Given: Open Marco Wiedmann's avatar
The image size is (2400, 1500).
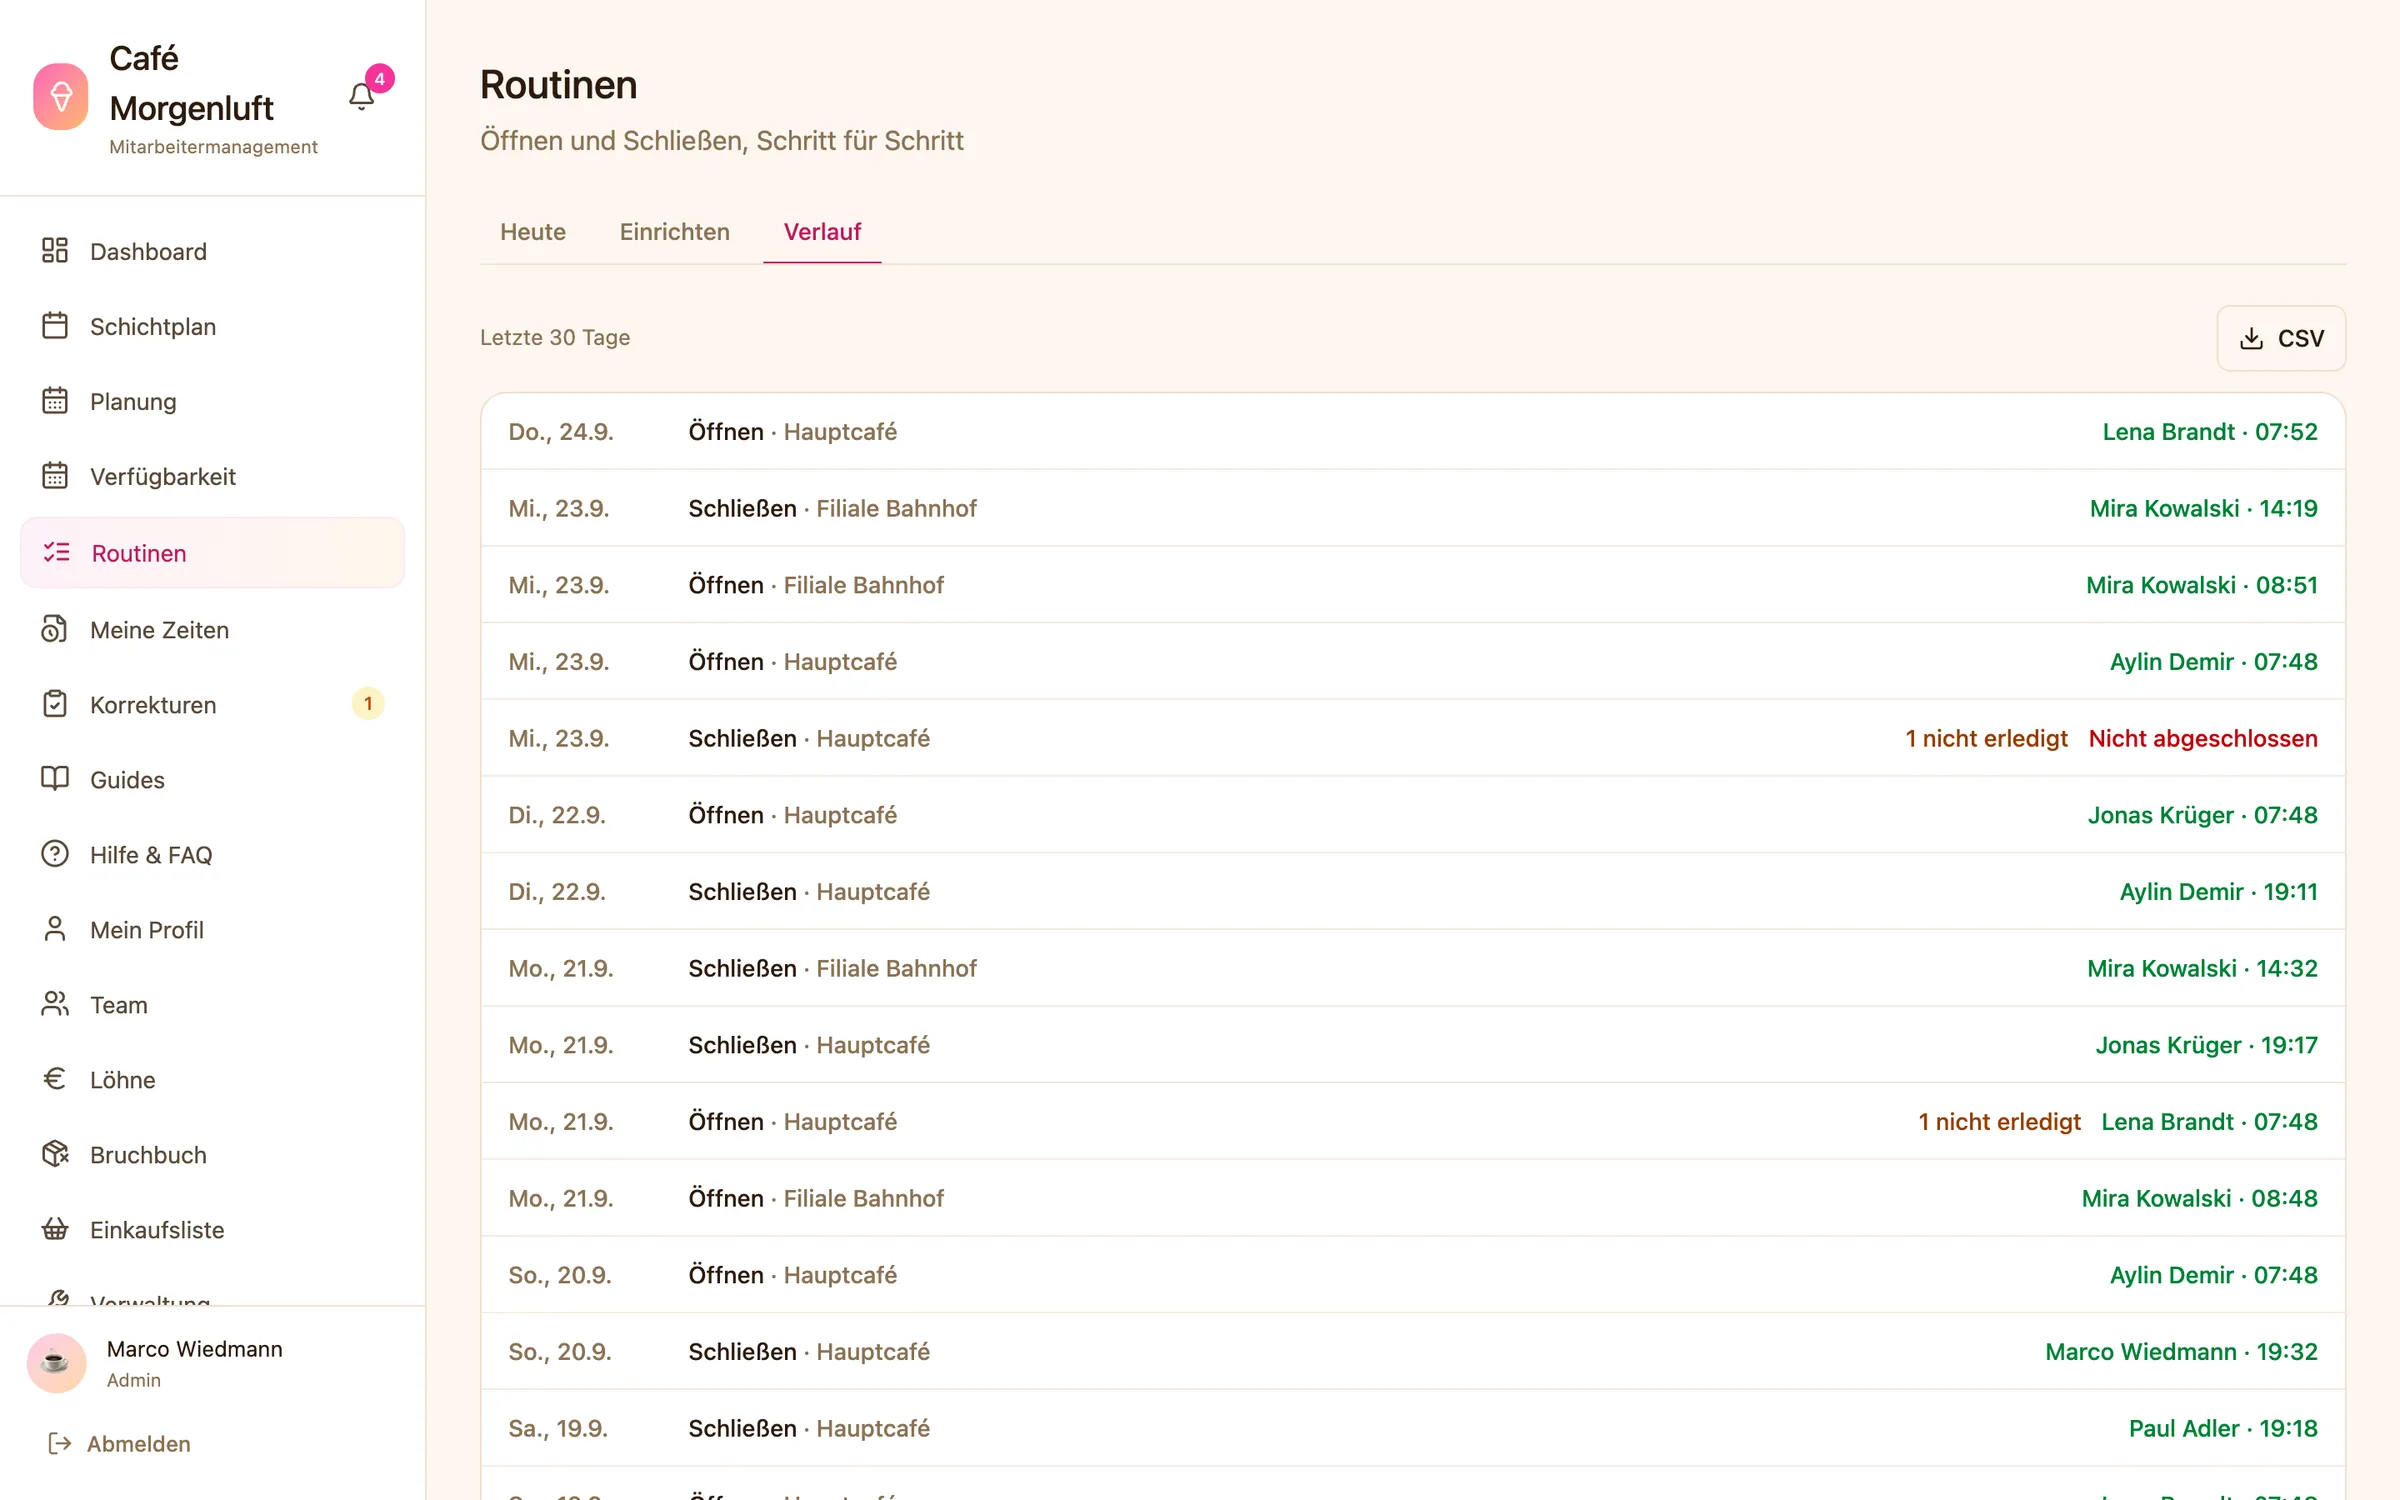Looking at the screenshot, I should [56, 1362].
